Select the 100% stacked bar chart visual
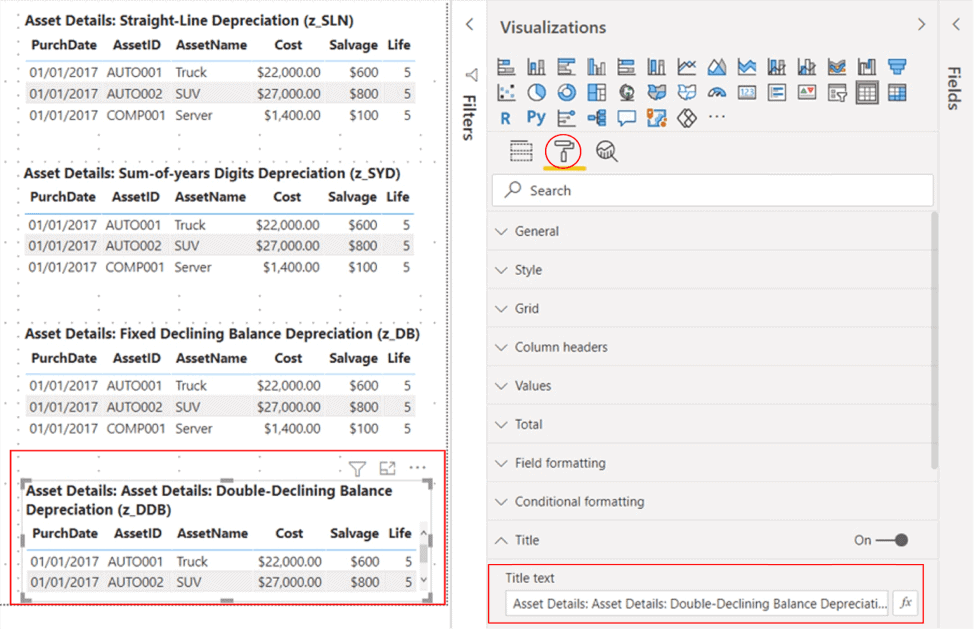Viewport: 974px width, 629px height. click(x=626, y=66)
